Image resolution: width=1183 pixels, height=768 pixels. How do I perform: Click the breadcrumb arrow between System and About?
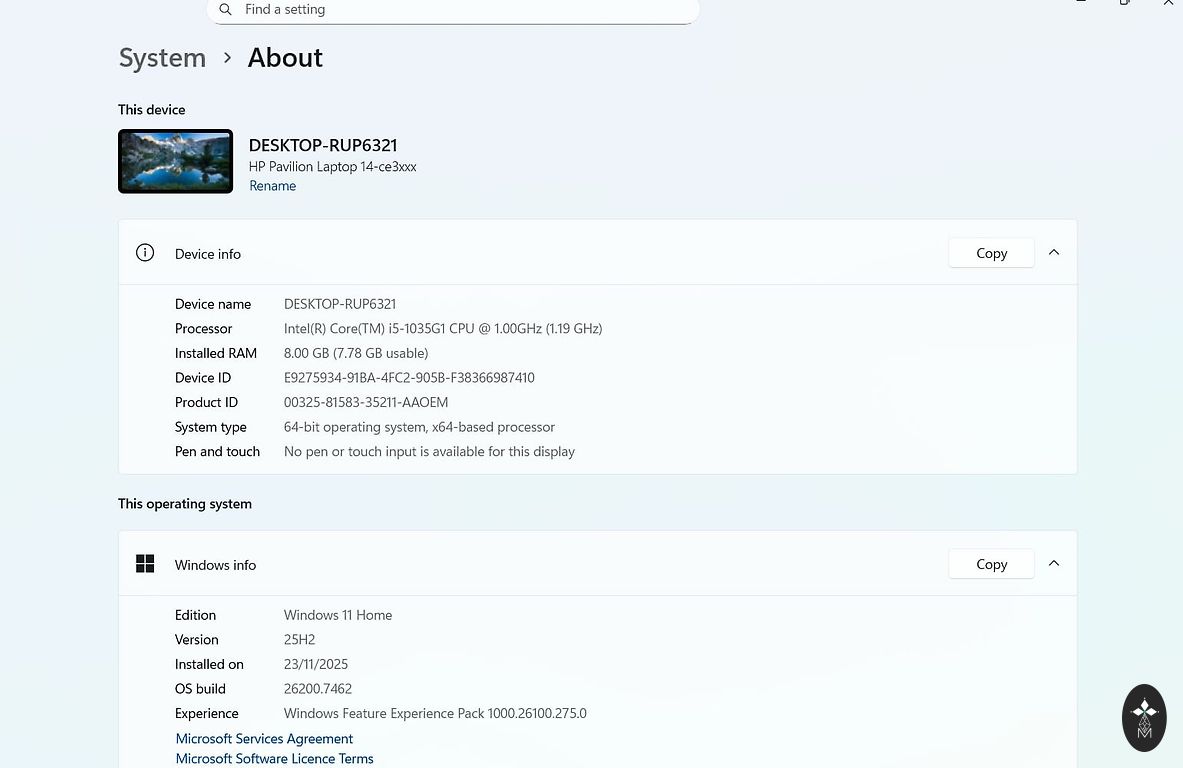tap(227, 58)
